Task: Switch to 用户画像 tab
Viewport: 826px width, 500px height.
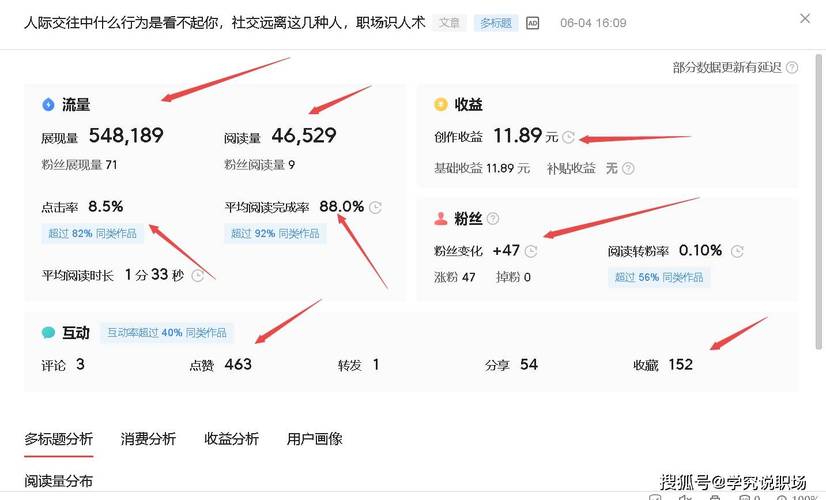Action: point(314,439)
